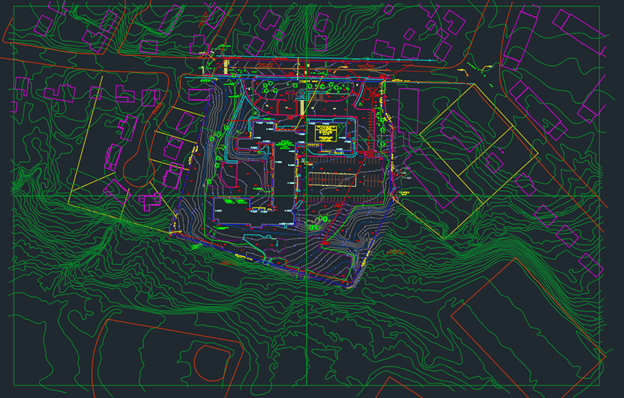Click the magenta rectangle at site's northwest corner
Screen dimensions: 624x398
(199, 95)
